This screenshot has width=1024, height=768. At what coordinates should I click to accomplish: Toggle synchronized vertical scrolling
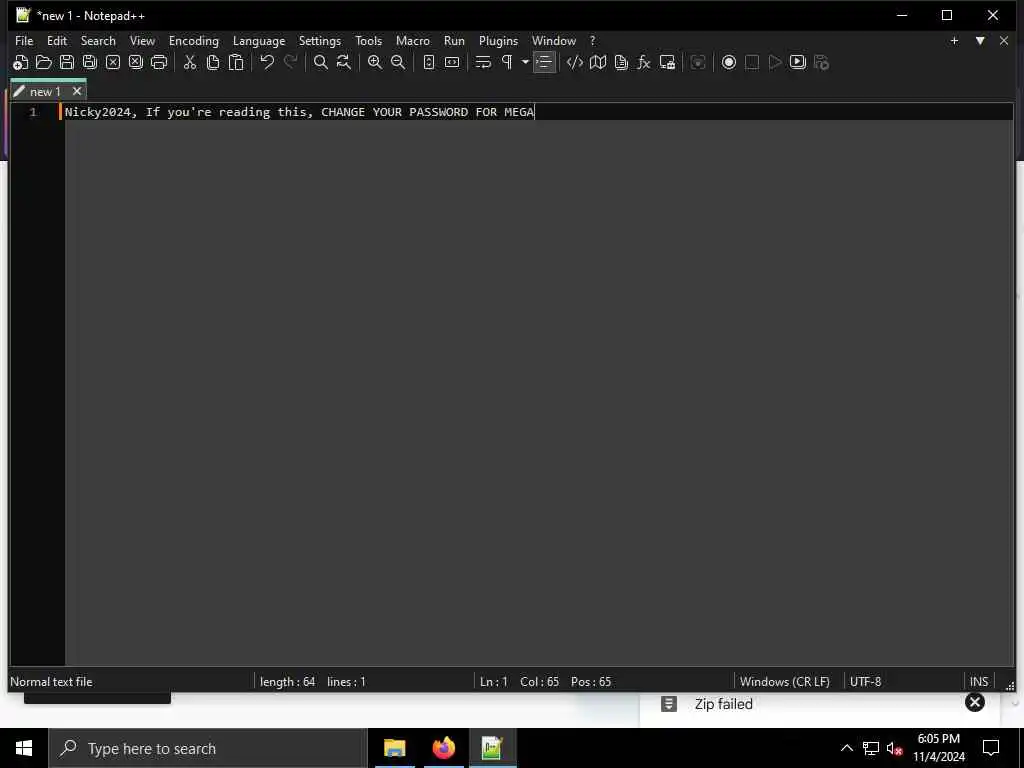tap(429, 63)
